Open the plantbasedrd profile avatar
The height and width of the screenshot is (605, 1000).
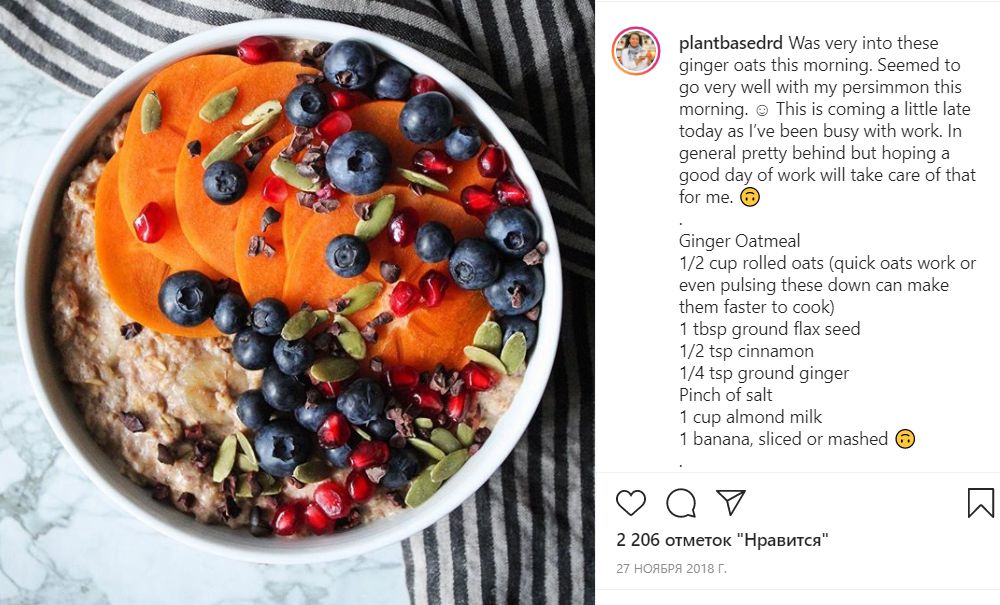[x=636, y=51]
